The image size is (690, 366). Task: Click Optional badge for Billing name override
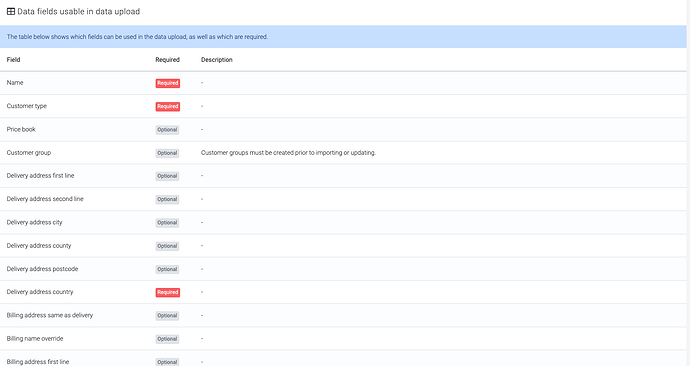click(167, 339)
